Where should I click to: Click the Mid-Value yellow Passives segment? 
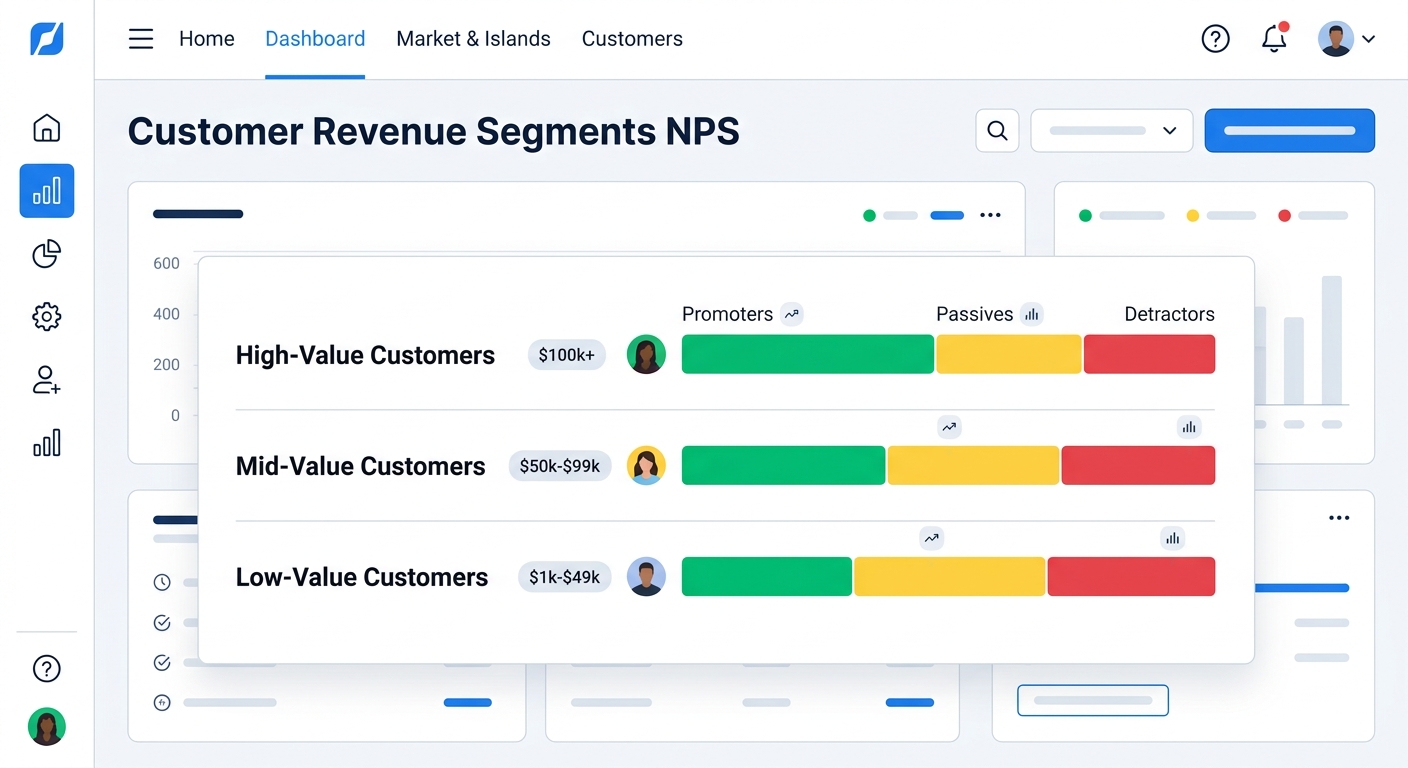point(973,465)
